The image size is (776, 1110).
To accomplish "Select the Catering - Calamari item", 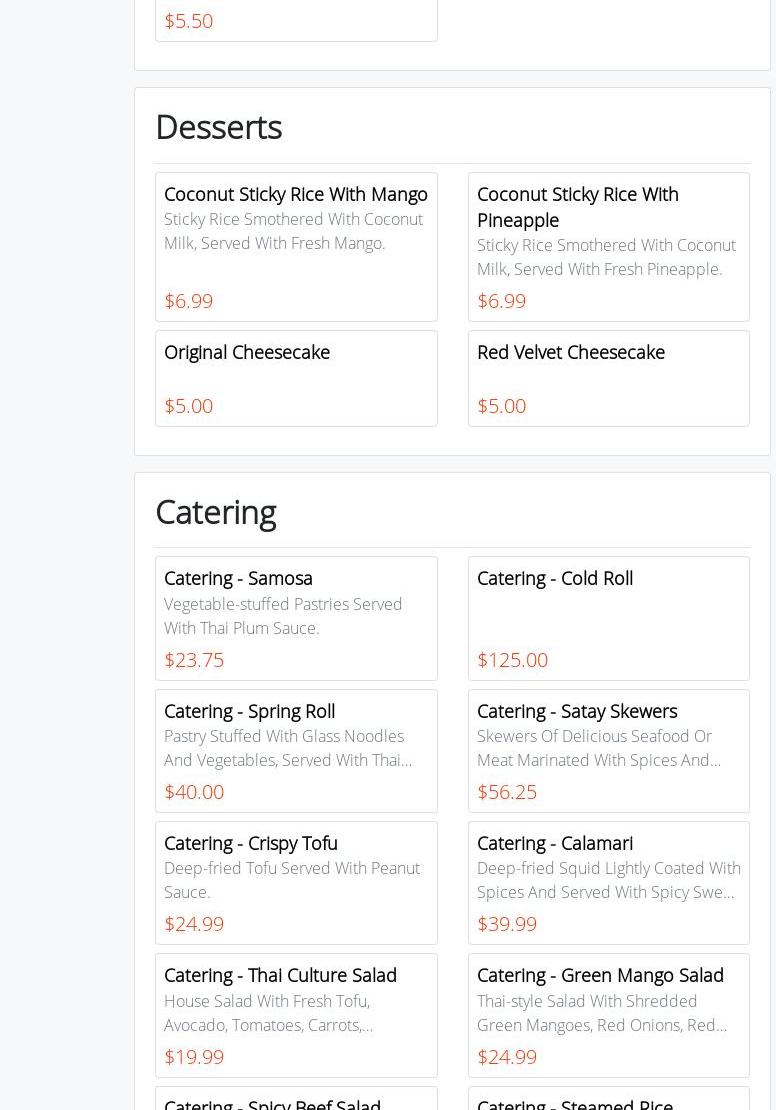I will 608,882.
